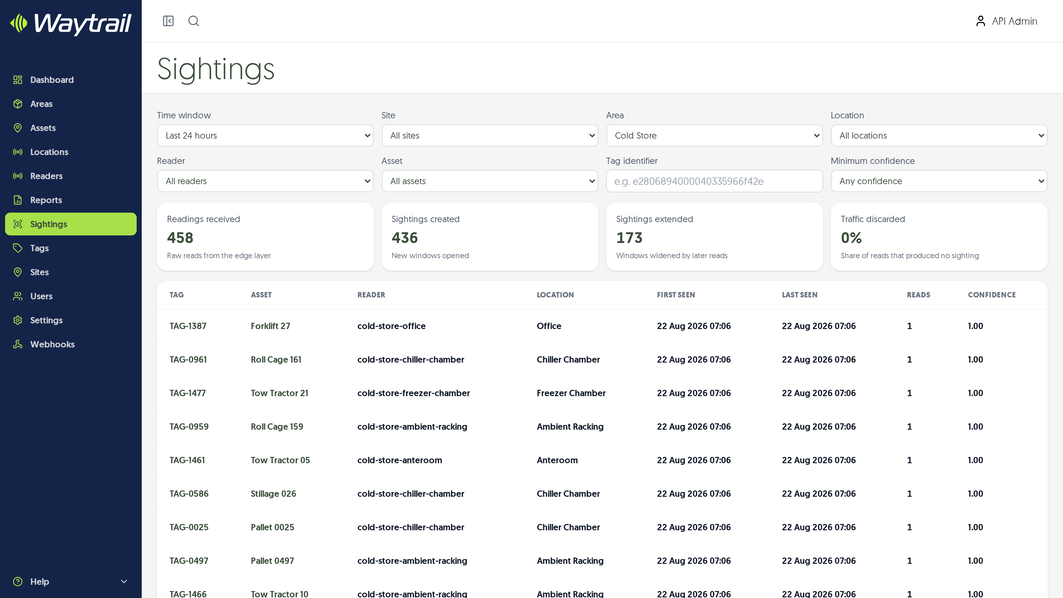Open the Asset dropdown
1063x598 pixels.
(x=489, y=181)
